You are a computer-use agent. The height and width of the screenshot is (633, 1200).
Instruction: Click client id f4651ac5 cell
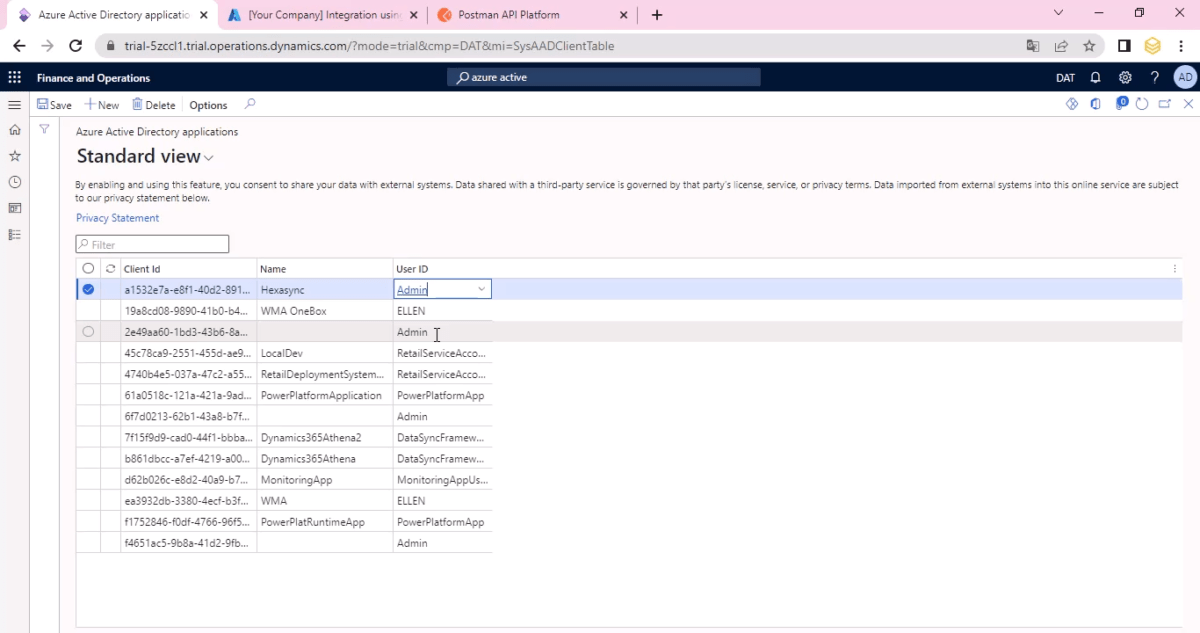188,543
